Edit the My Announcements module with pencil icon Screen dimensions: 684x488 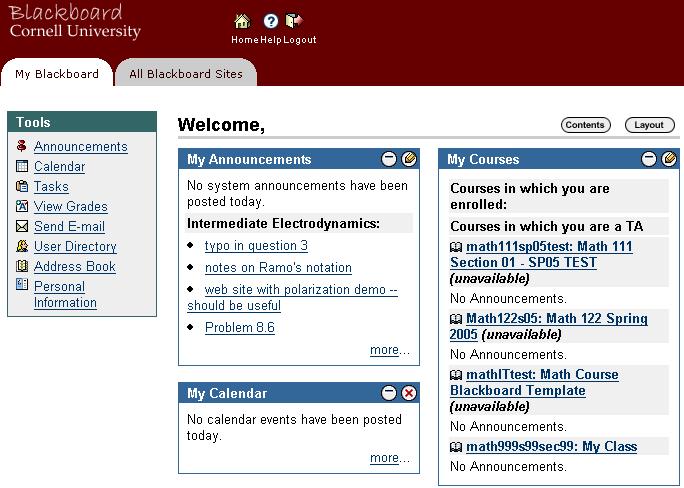[x=409, y=159]
